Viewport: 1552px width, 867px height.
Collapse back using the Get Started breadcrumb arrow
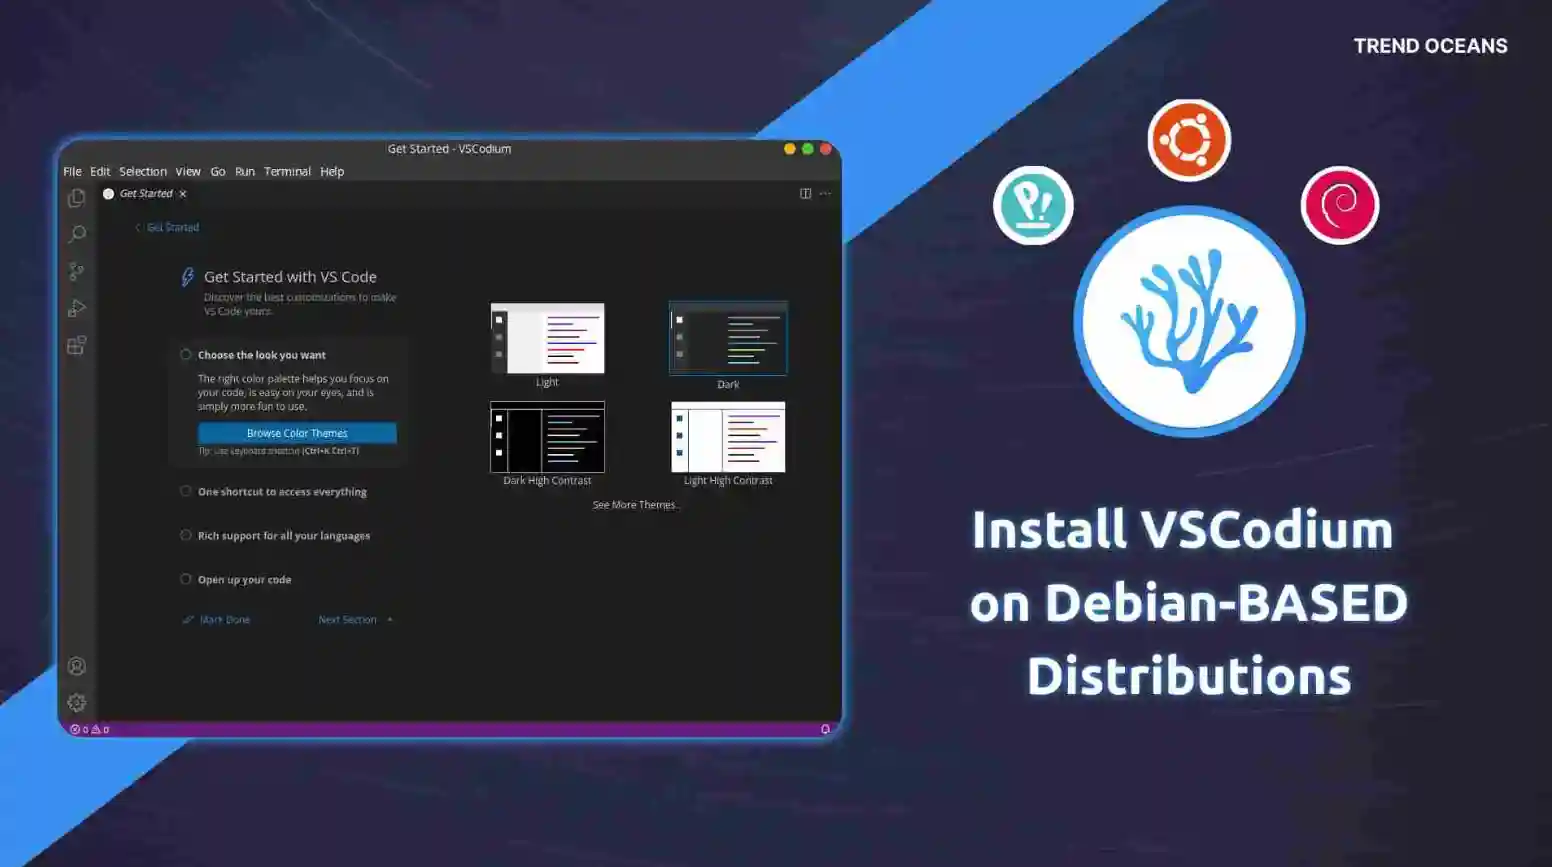pyautogui.click(x=137, y=227)
